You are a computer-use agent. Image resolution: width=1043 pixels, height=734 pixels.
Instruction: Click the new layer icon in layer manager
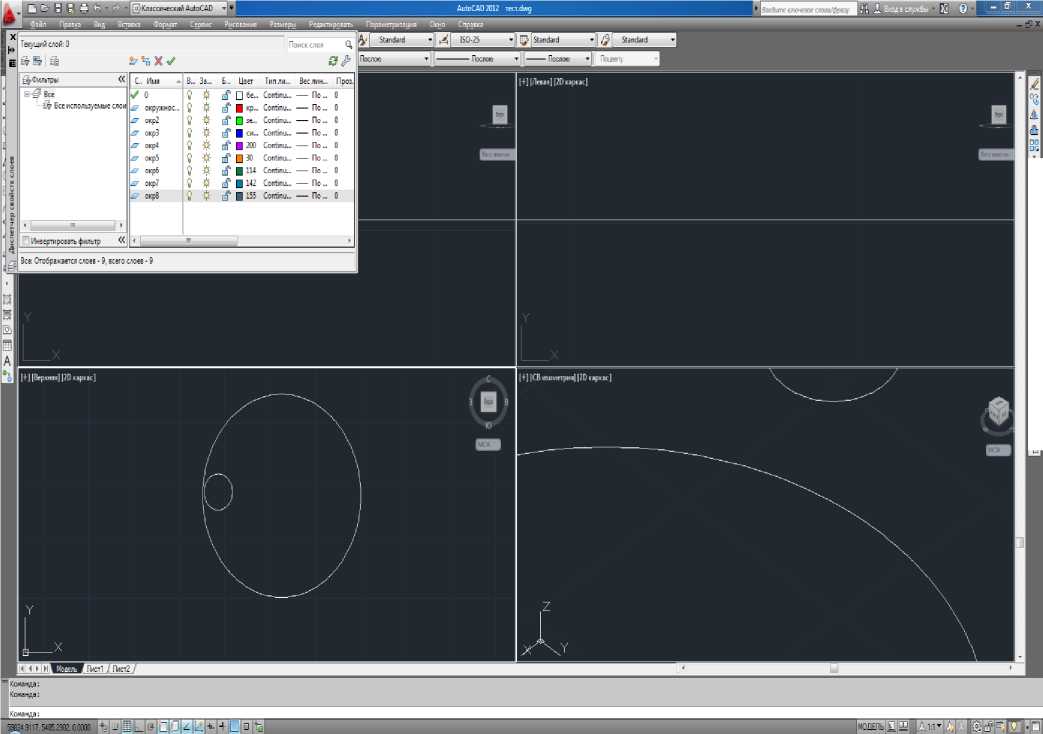[x=133, y=61]
